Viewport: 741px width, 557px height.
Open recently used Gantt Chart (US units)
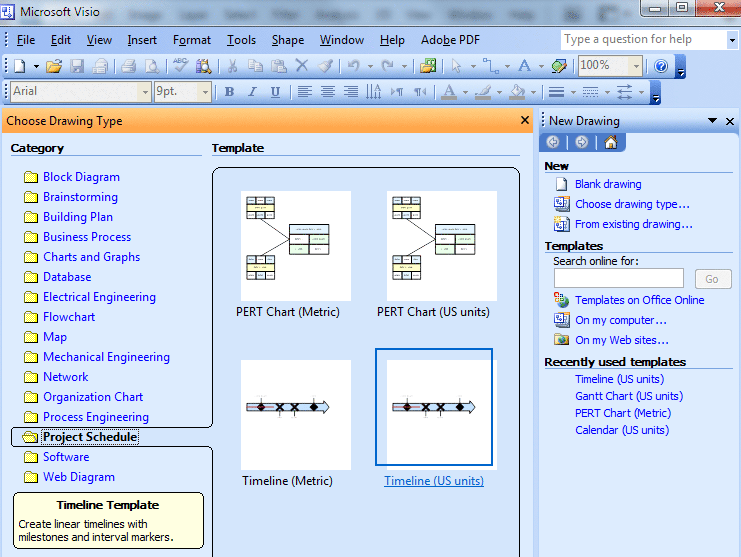click(x=629, y=396)
